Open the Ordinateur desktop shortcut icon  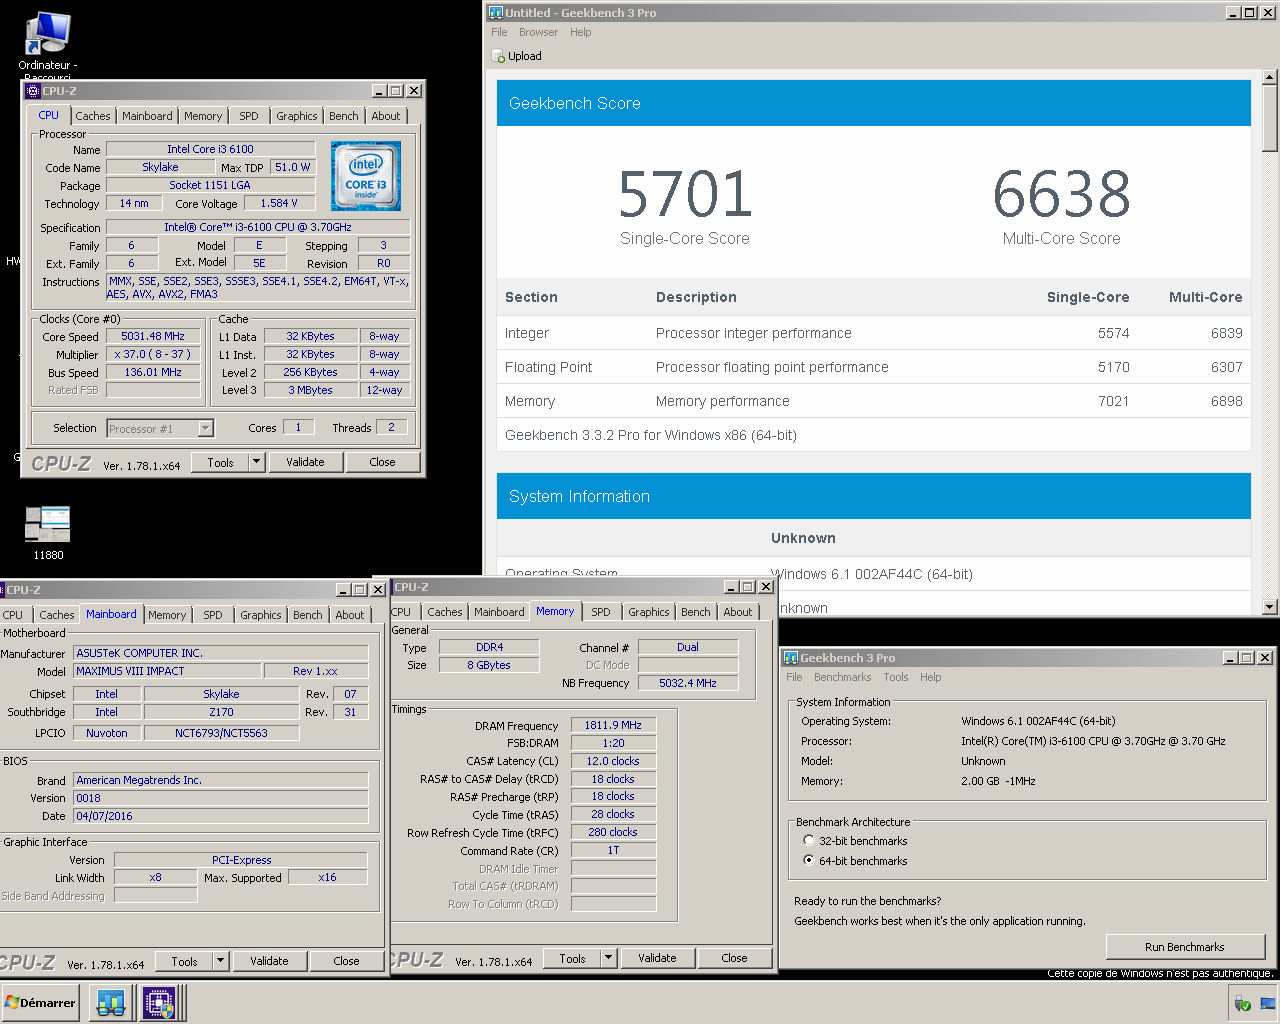[47, 34]
